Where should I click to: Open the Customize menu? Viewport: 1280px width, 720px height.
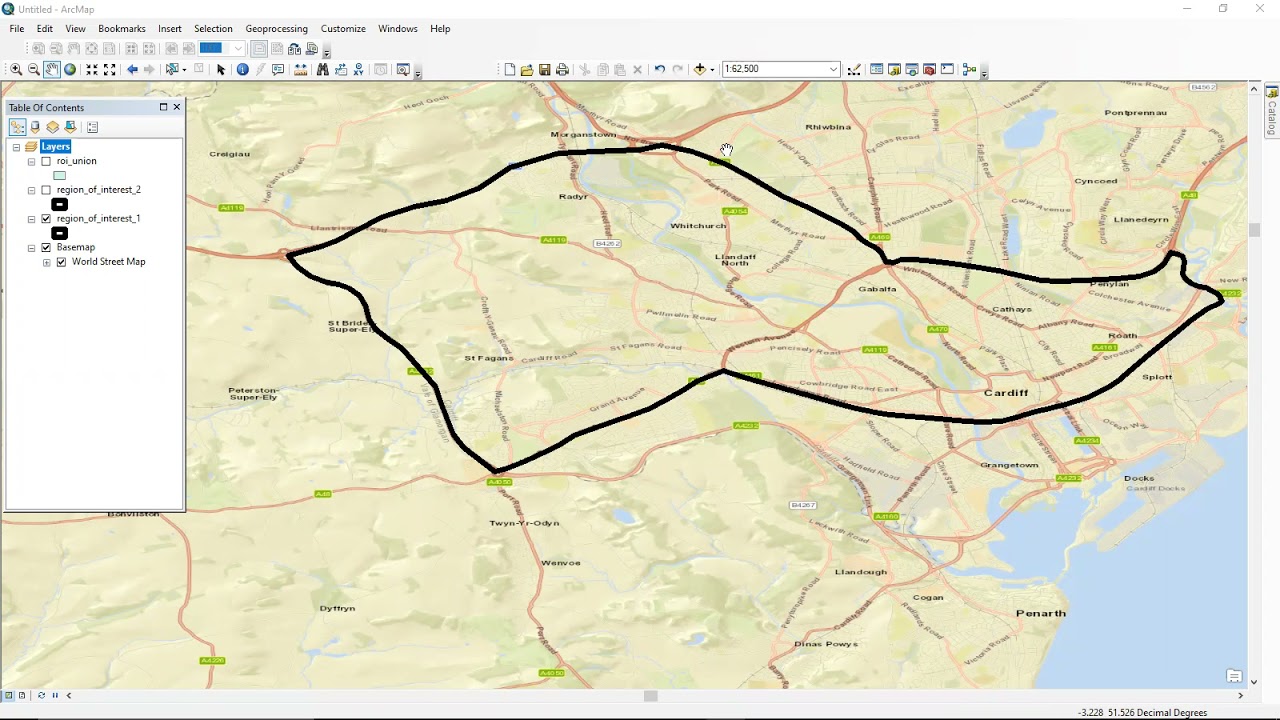point(343,29)
